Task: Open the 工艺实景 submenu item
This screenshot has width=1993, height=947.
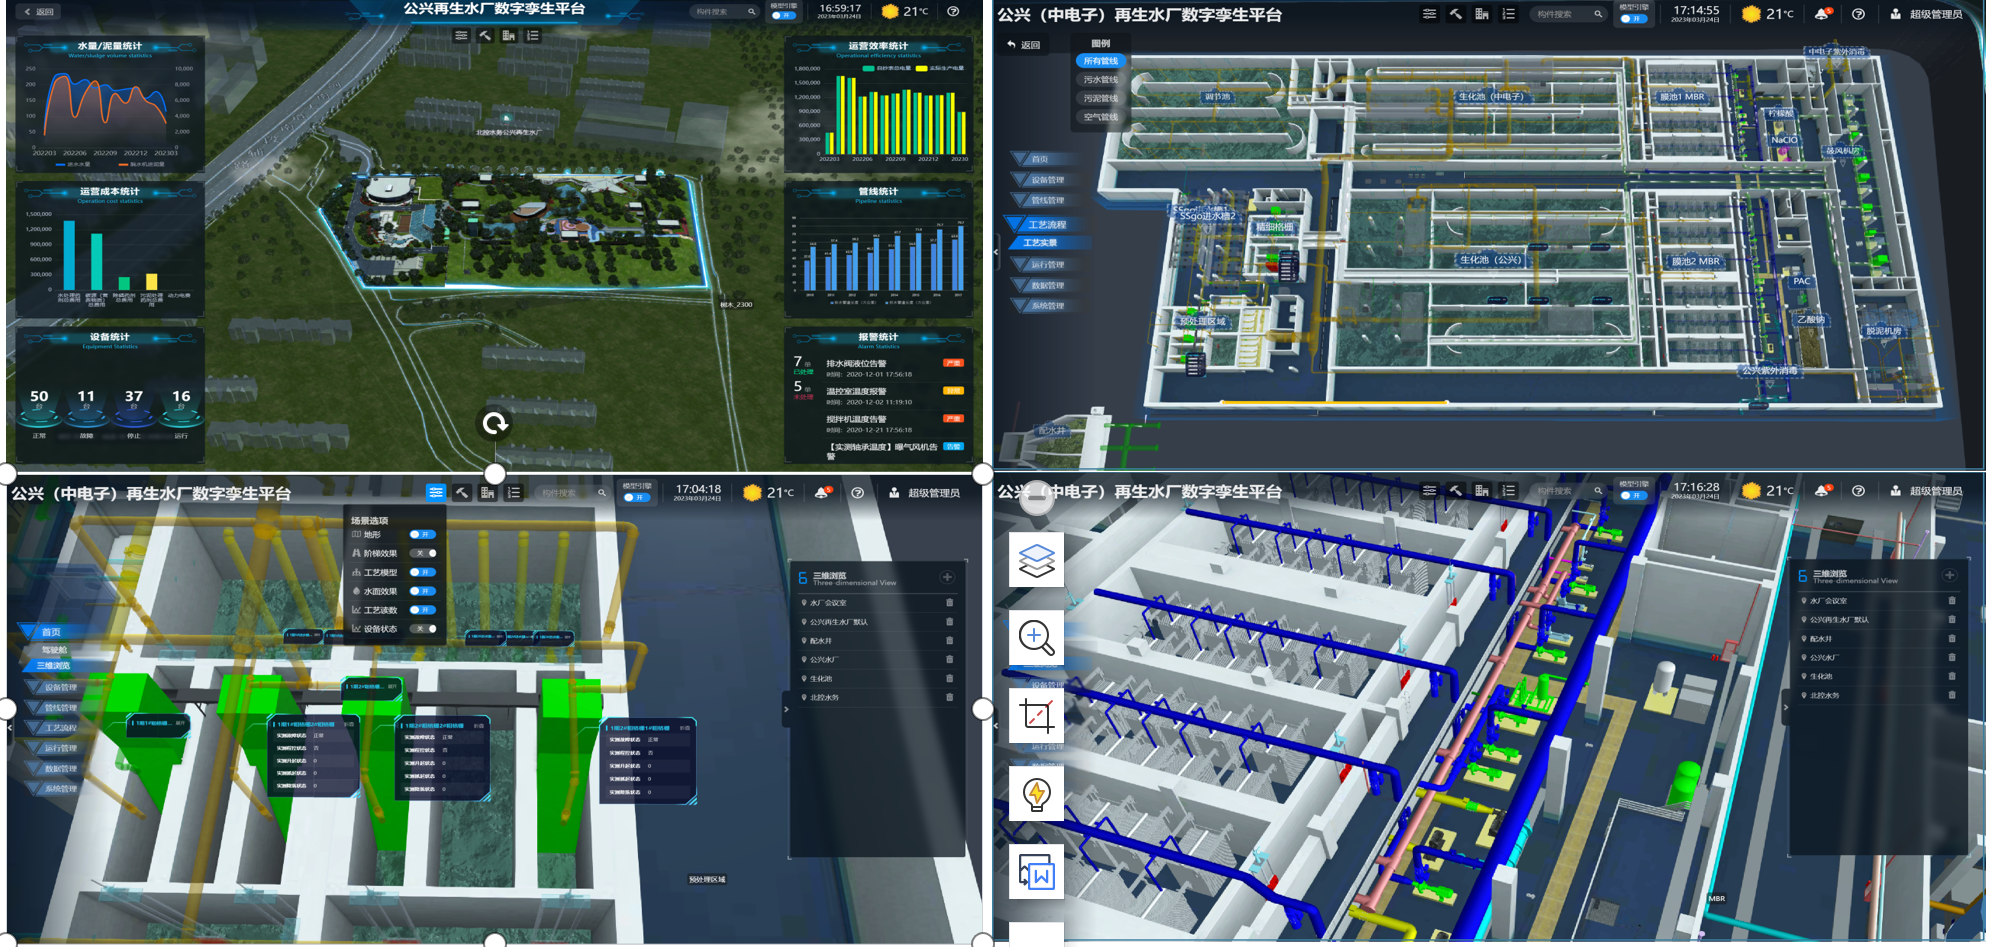Action: click(x=1040, y=243)
